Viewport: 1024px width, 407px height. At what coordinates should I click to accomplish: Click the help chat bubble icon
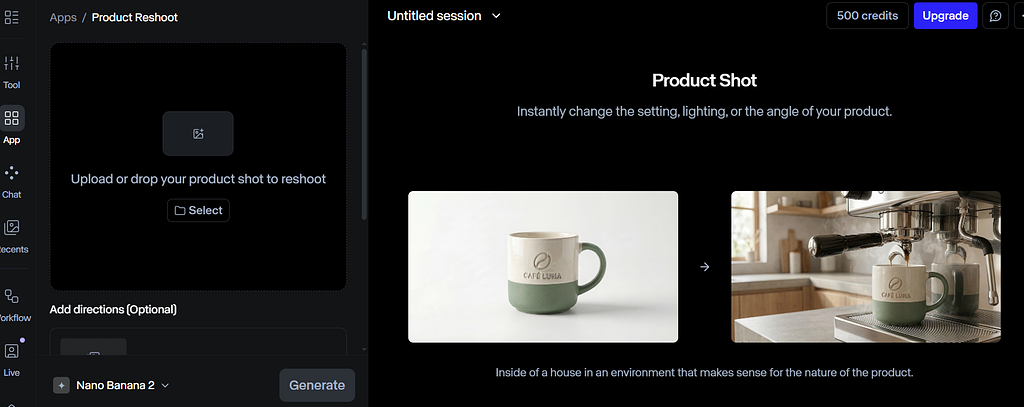995,16
